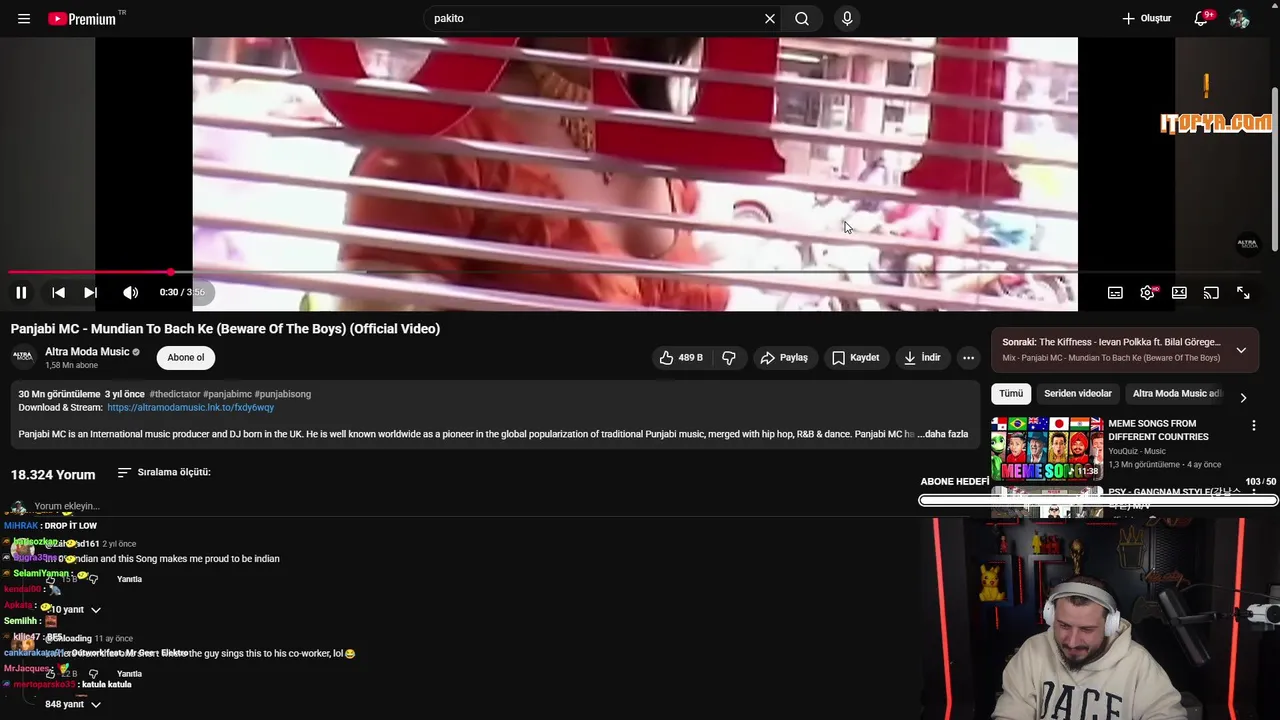This screenshot has width=1280, height=720.
Task: Select the Tümü filter chip
Action: [x=1011, y=394]
